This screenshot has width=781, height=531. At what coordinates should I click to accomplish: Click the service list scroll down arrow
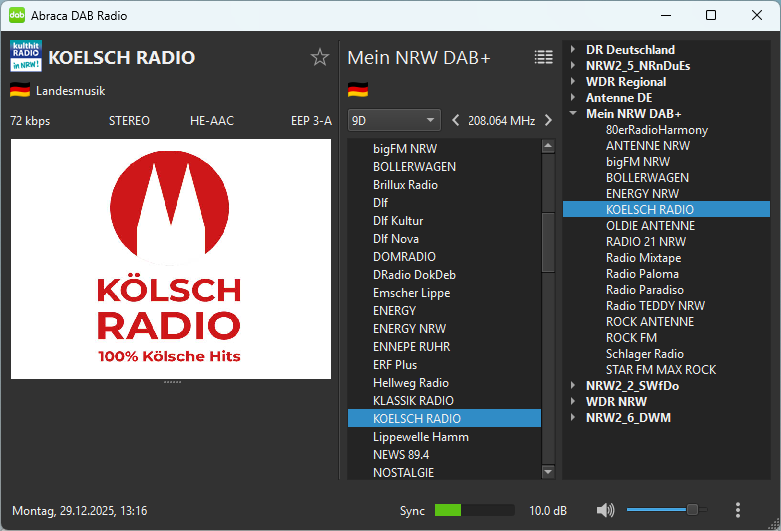(547, 472)
